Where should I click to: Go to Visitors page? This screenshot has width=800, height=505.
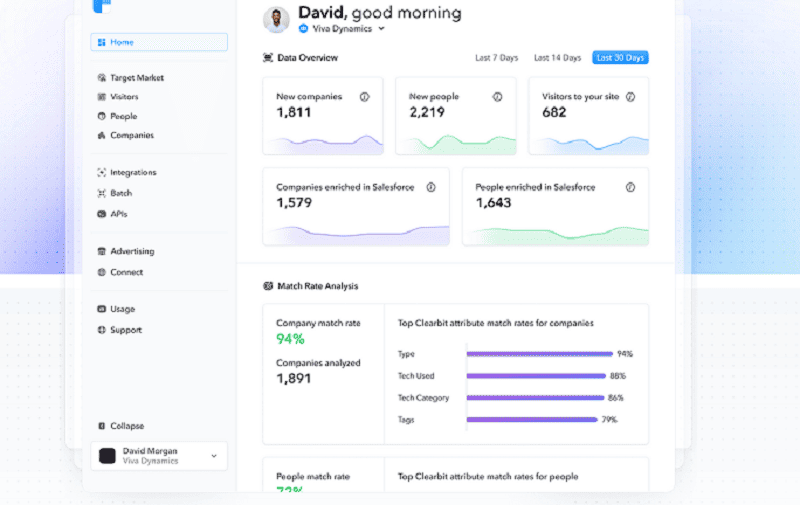(124, 96)
